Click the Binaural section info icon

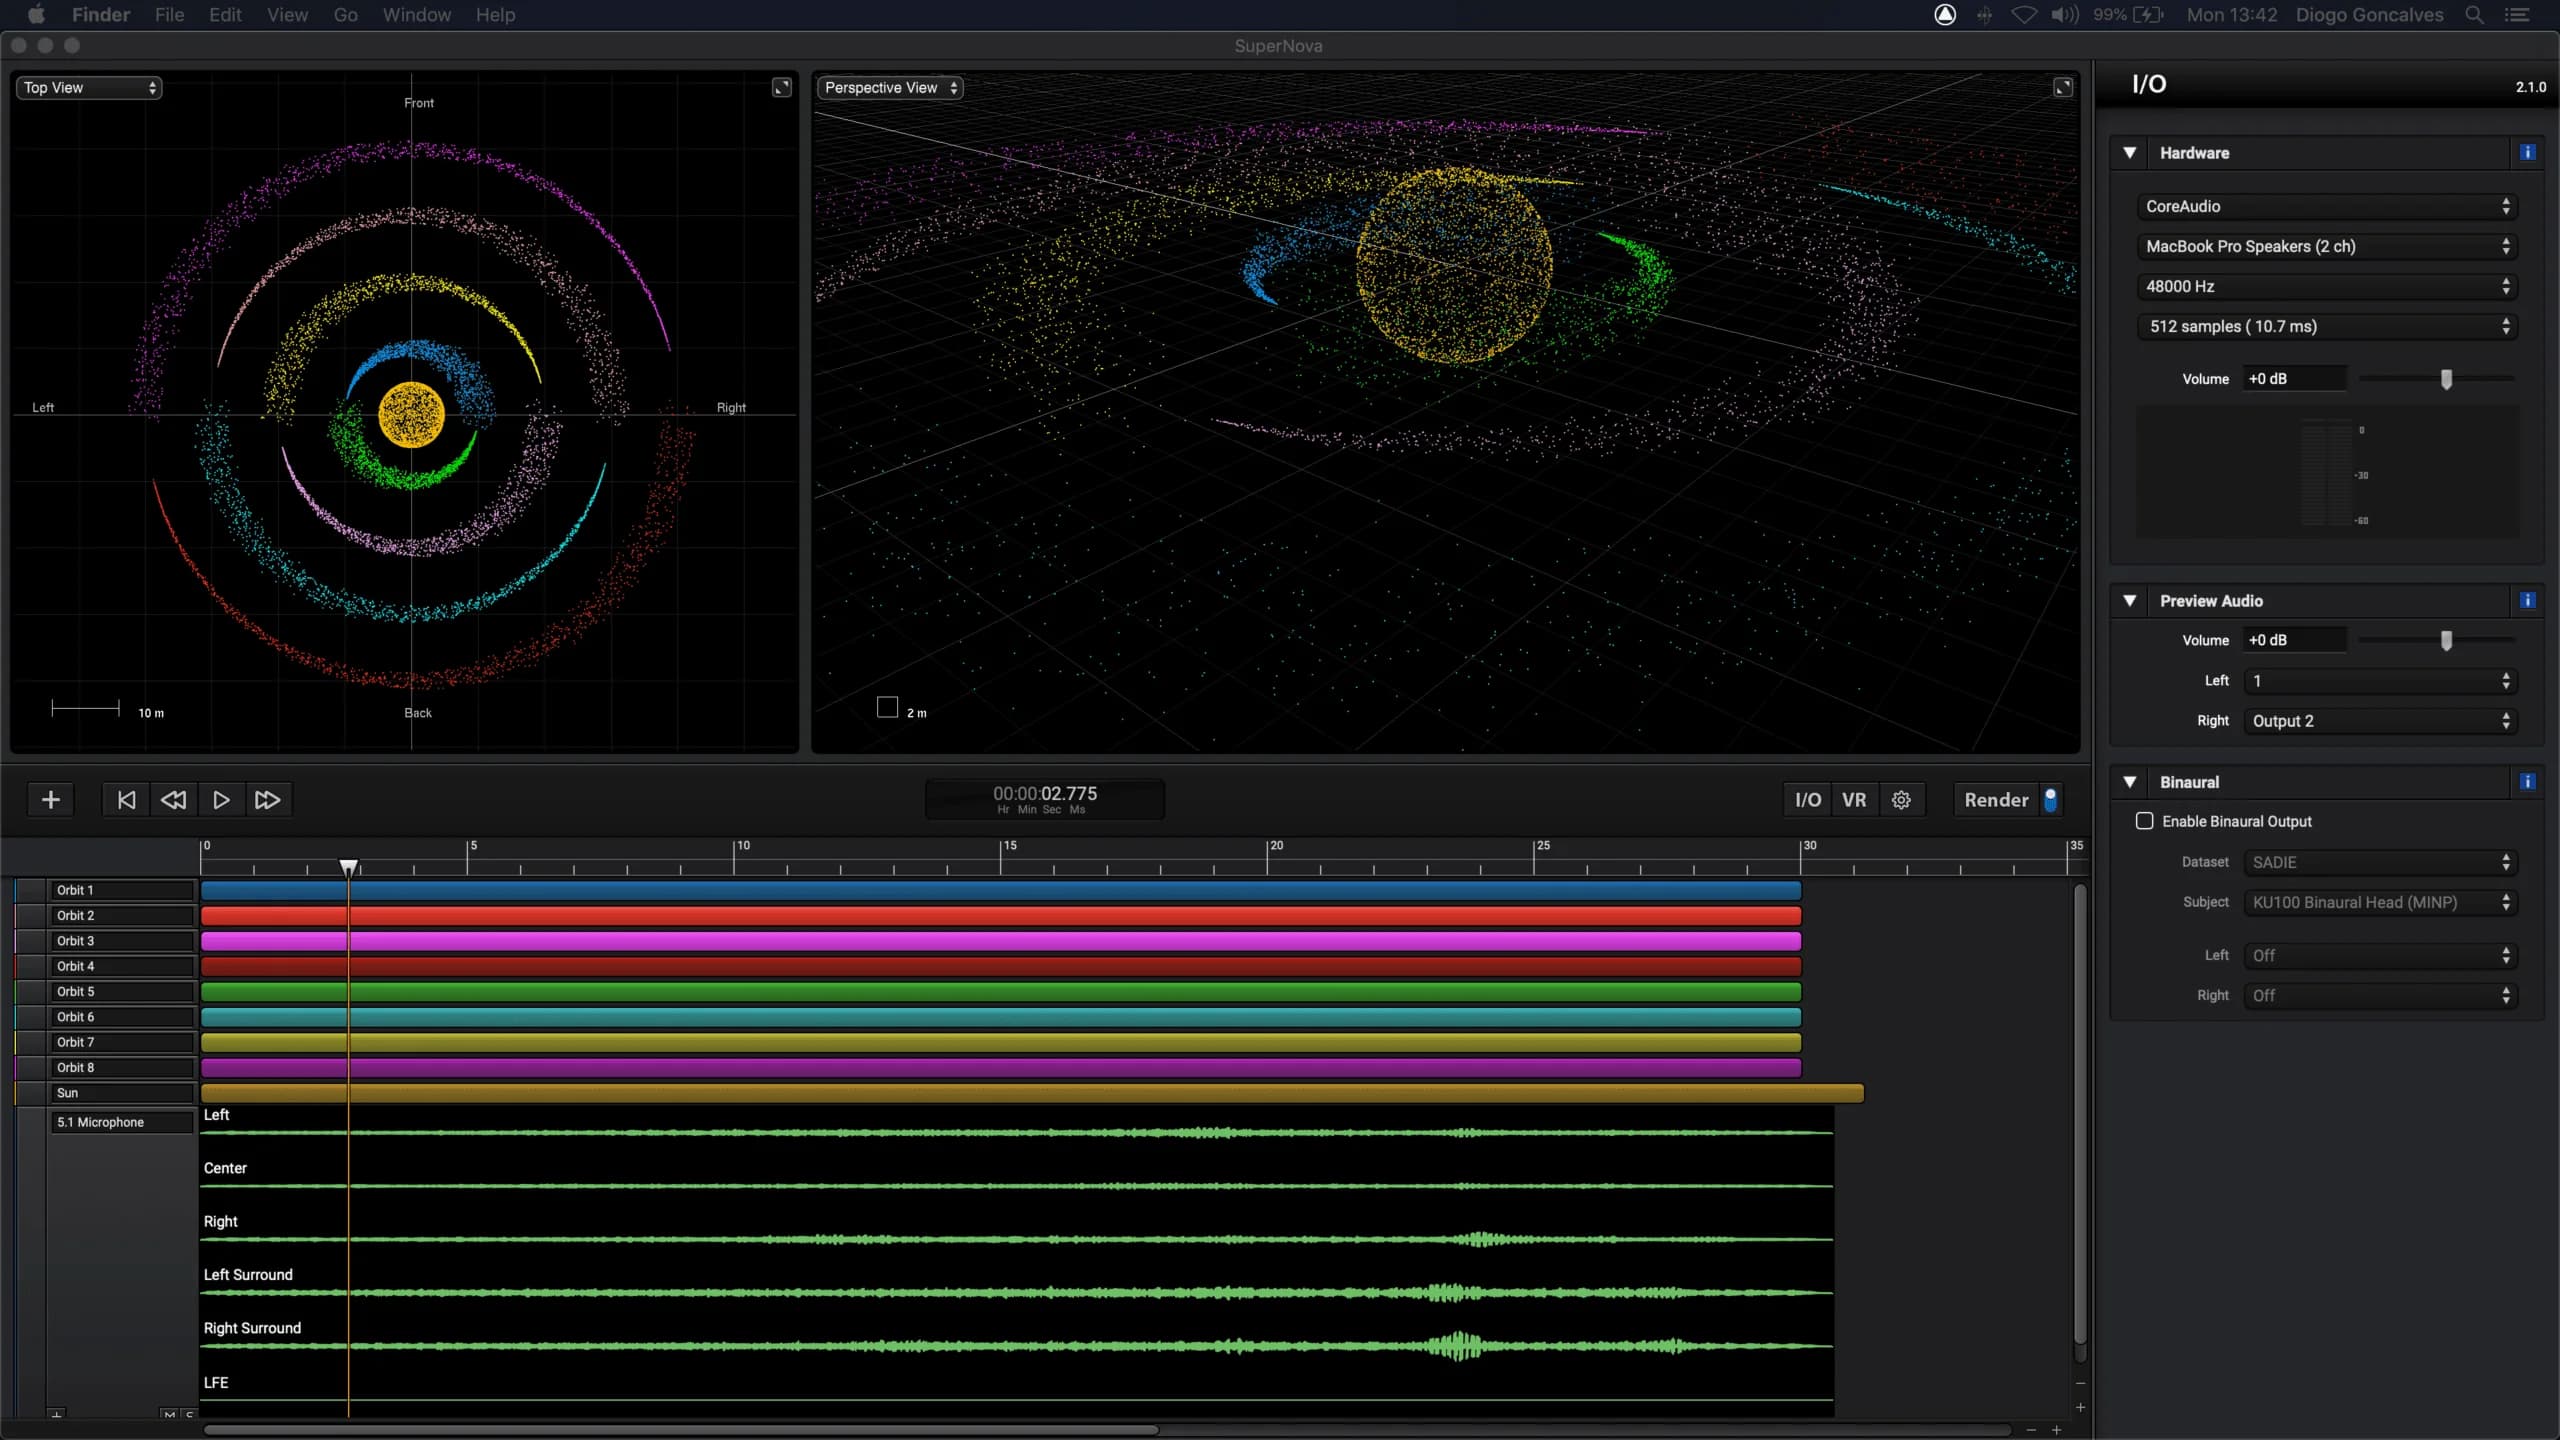(x=2528, y=782)
